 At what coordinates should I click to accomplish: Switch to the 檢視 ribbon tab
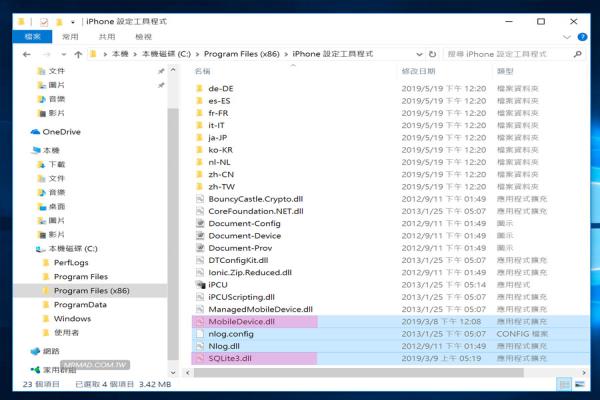[143, 37]
